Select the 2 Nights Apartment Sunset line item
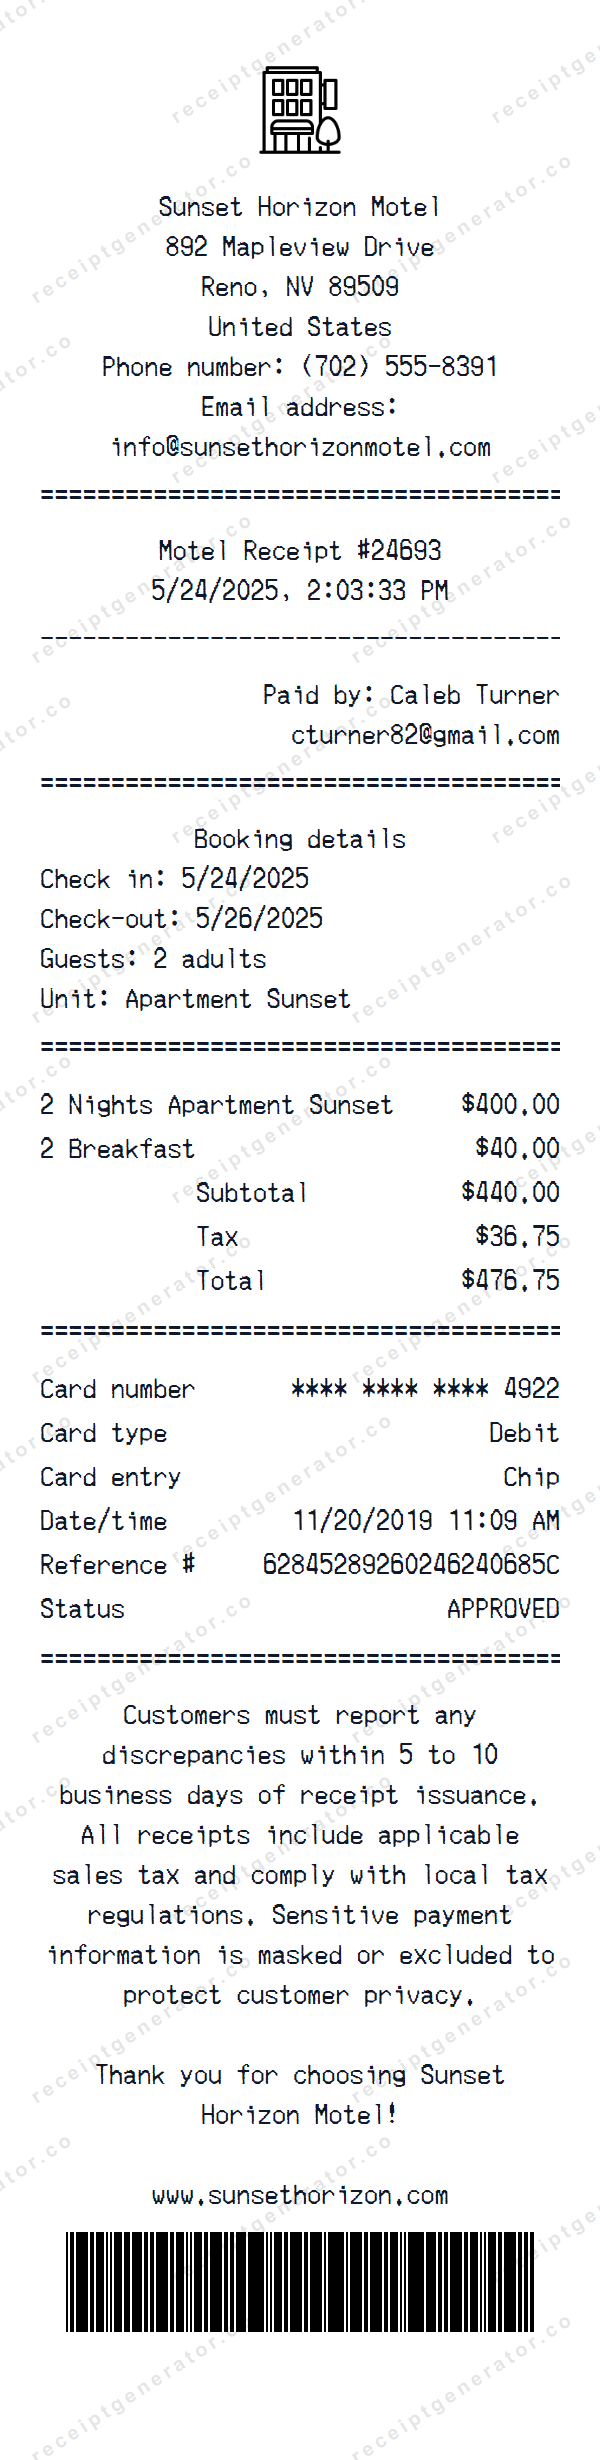The height and width of the screenshot is (2460, 600). [x=216, y=1105]
